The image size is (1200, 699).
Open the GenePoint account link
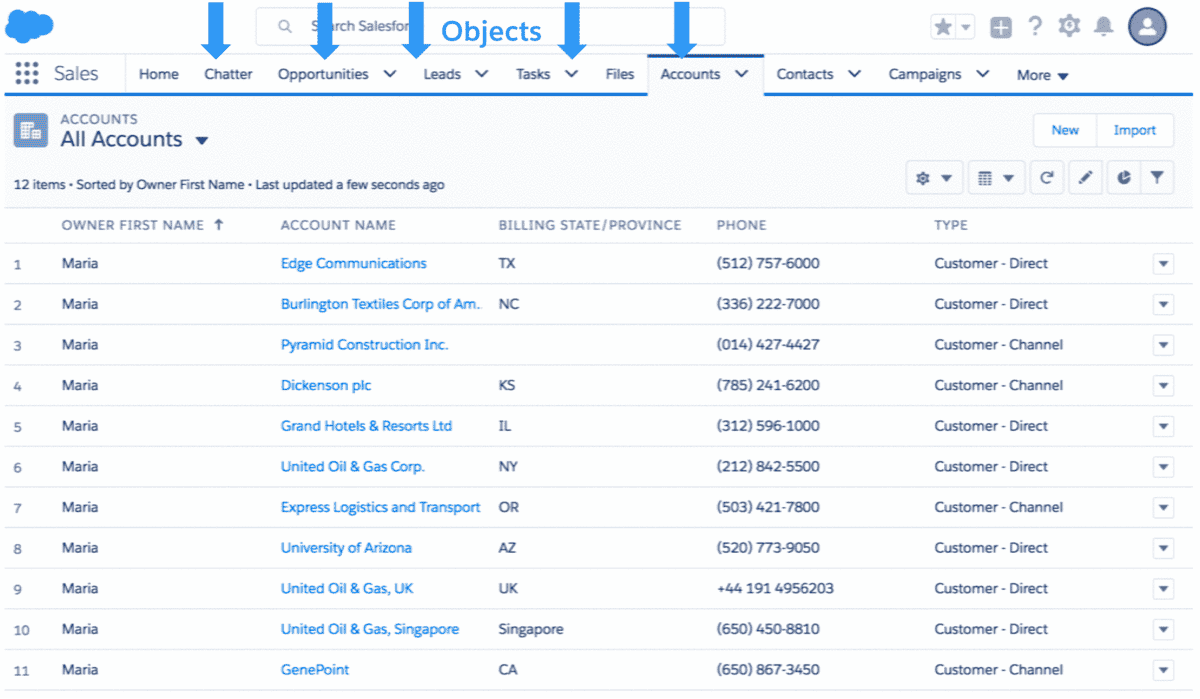pyautogui.click(x=315, y=670)
